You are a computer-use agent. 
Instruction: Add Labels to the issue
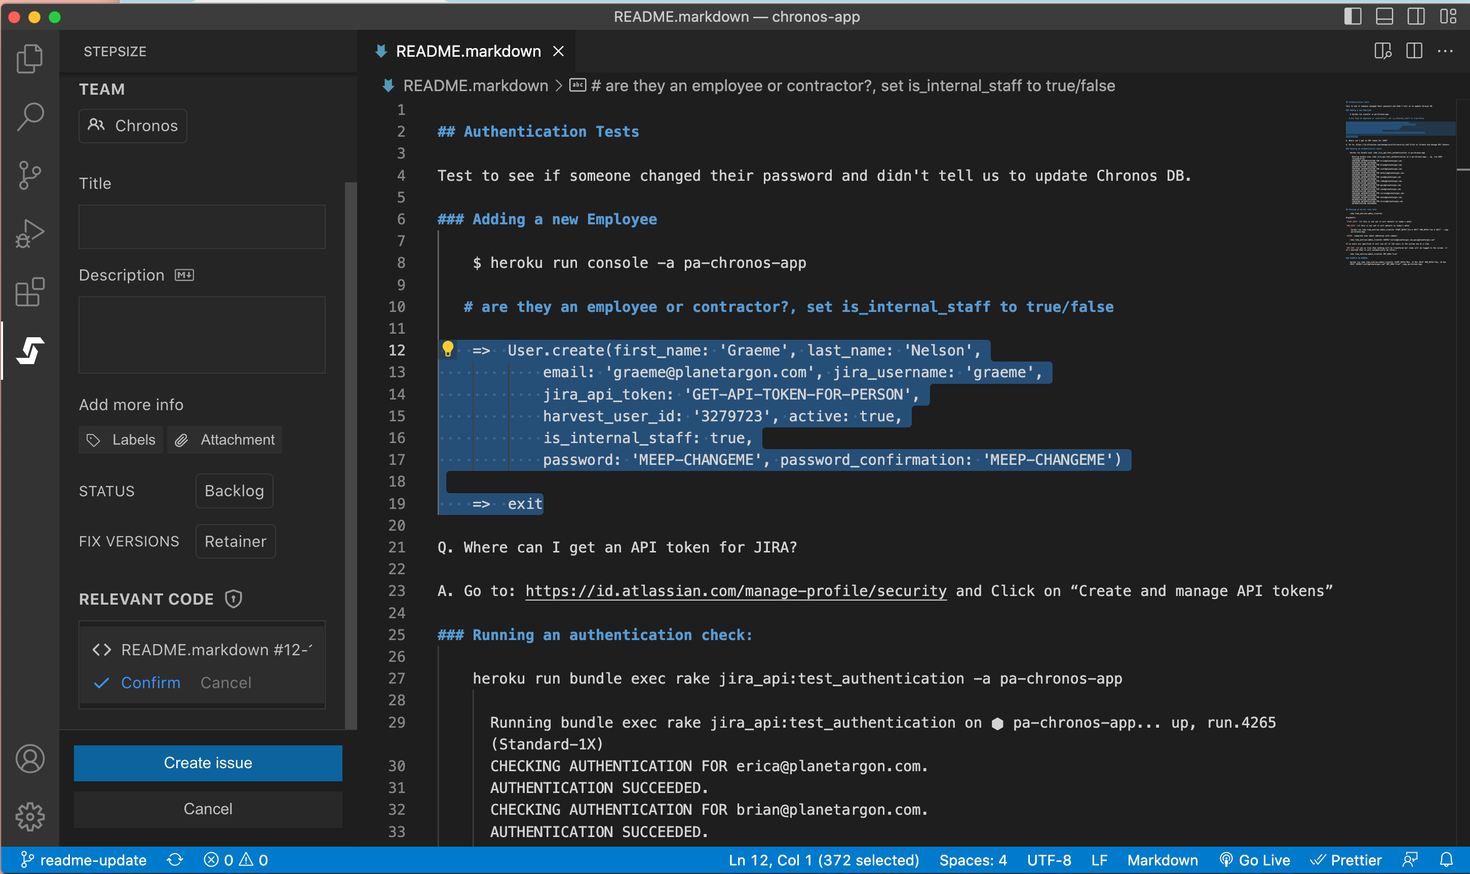[122, 440]
